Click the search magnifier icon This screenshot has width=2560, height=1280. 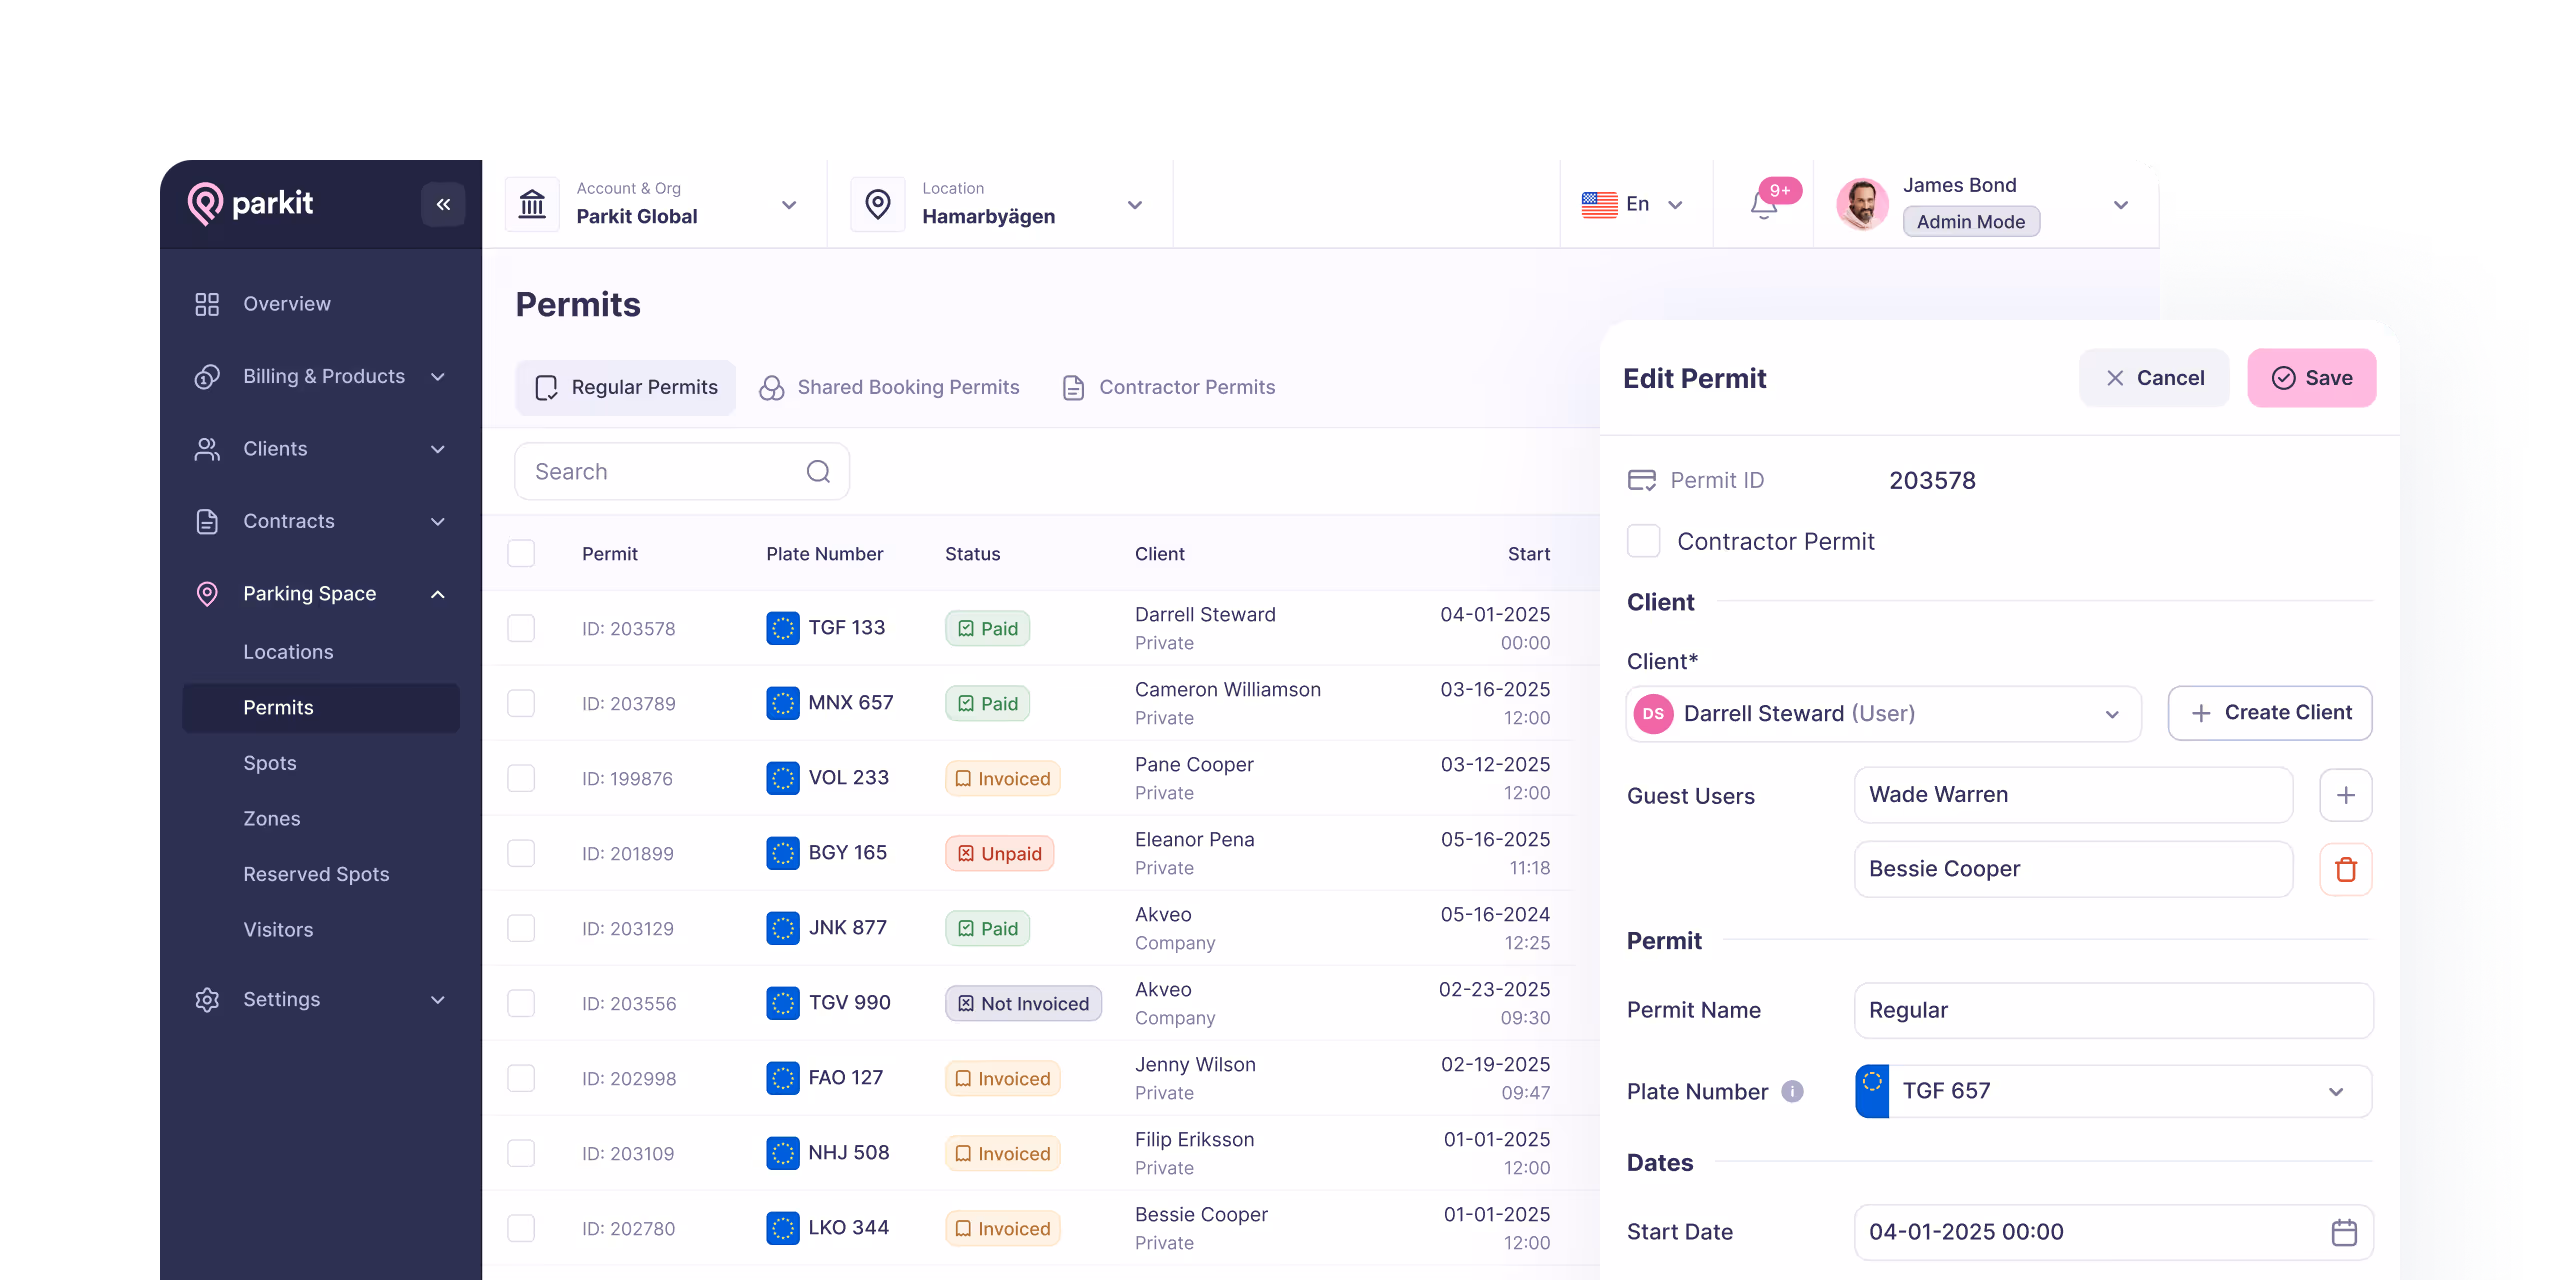pos(818,472)
